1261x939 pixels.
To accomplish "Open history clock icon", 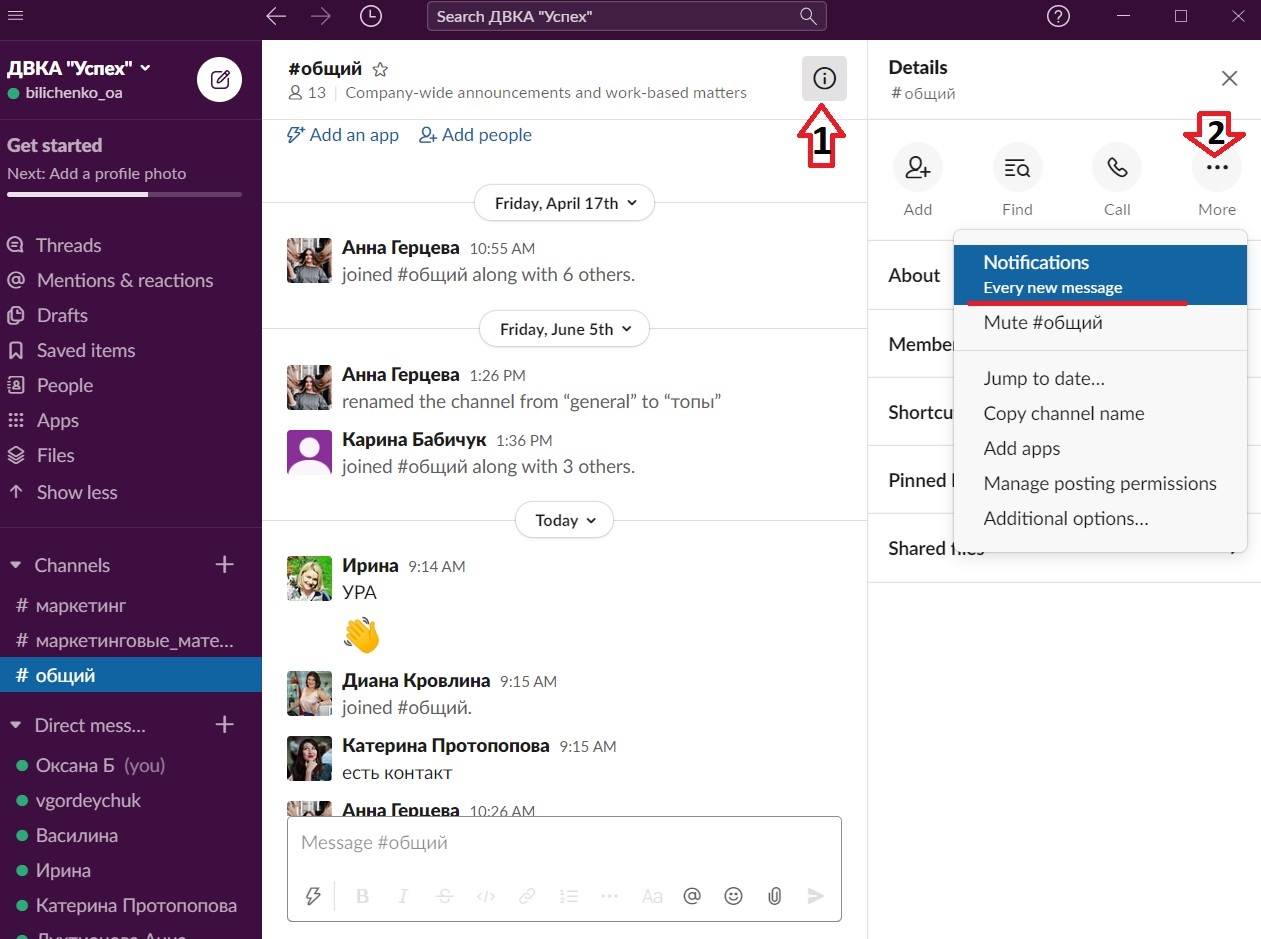I will point(370,16).
